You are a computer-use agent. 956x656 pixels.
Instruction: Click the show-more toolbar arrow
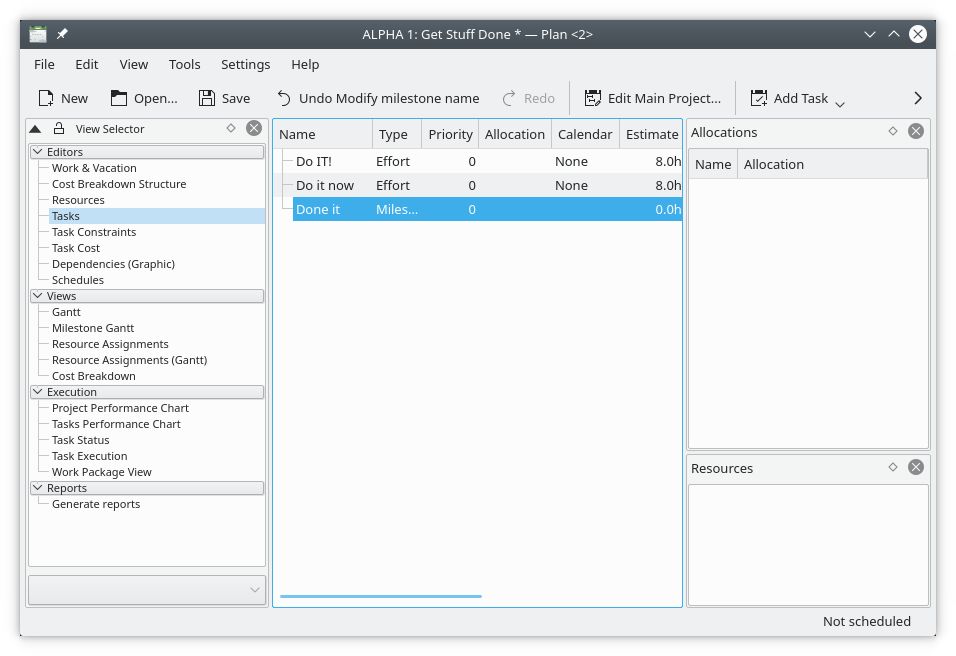tap(916, 97)
